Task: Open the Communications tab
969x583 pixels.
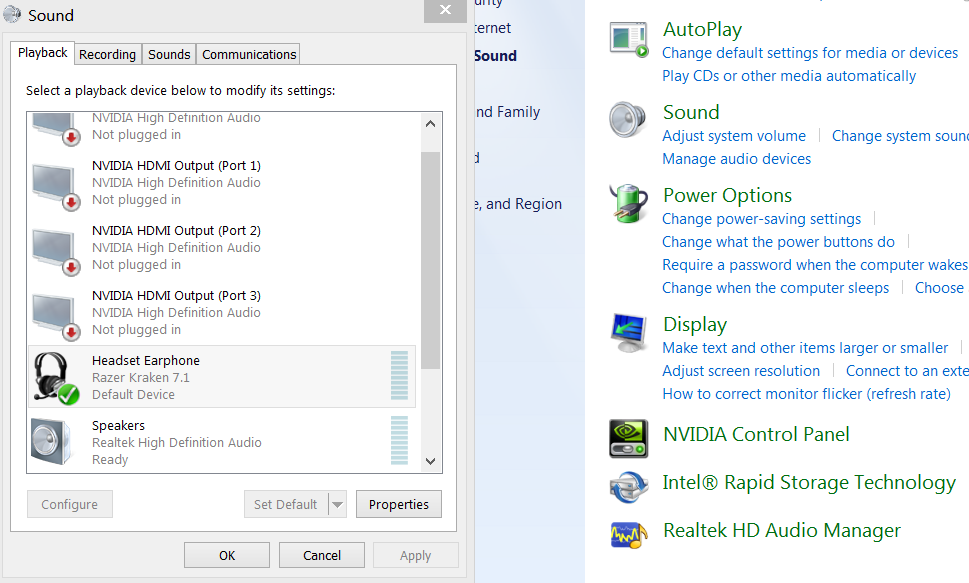Action: click(x=249, y=54)
